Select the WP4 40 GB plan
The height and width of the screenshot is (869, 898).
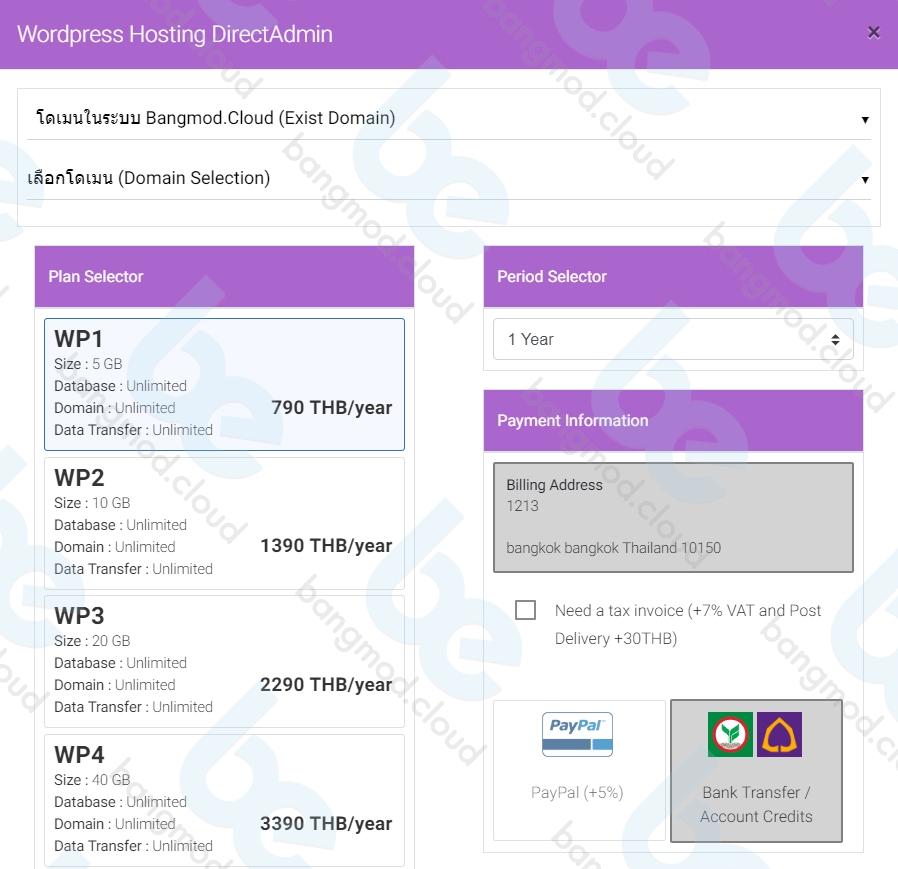pos(224,800)
